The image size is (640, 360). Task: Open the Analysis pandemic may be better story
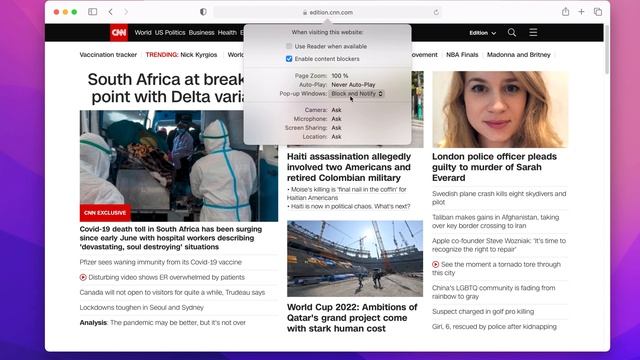(162, 322)
